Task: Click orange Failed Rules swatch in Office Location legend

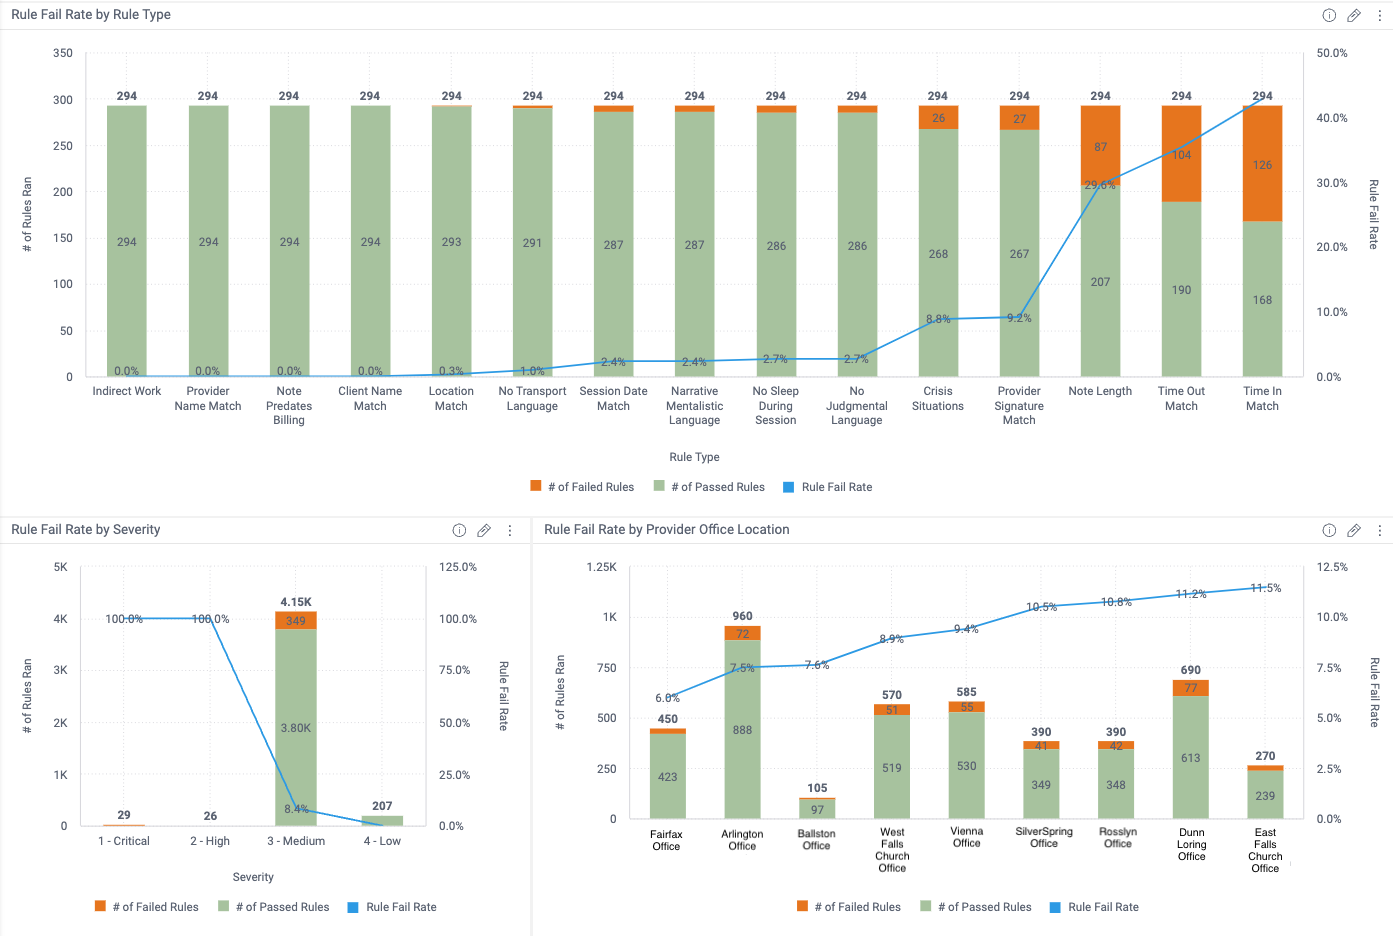Action: 803,906
